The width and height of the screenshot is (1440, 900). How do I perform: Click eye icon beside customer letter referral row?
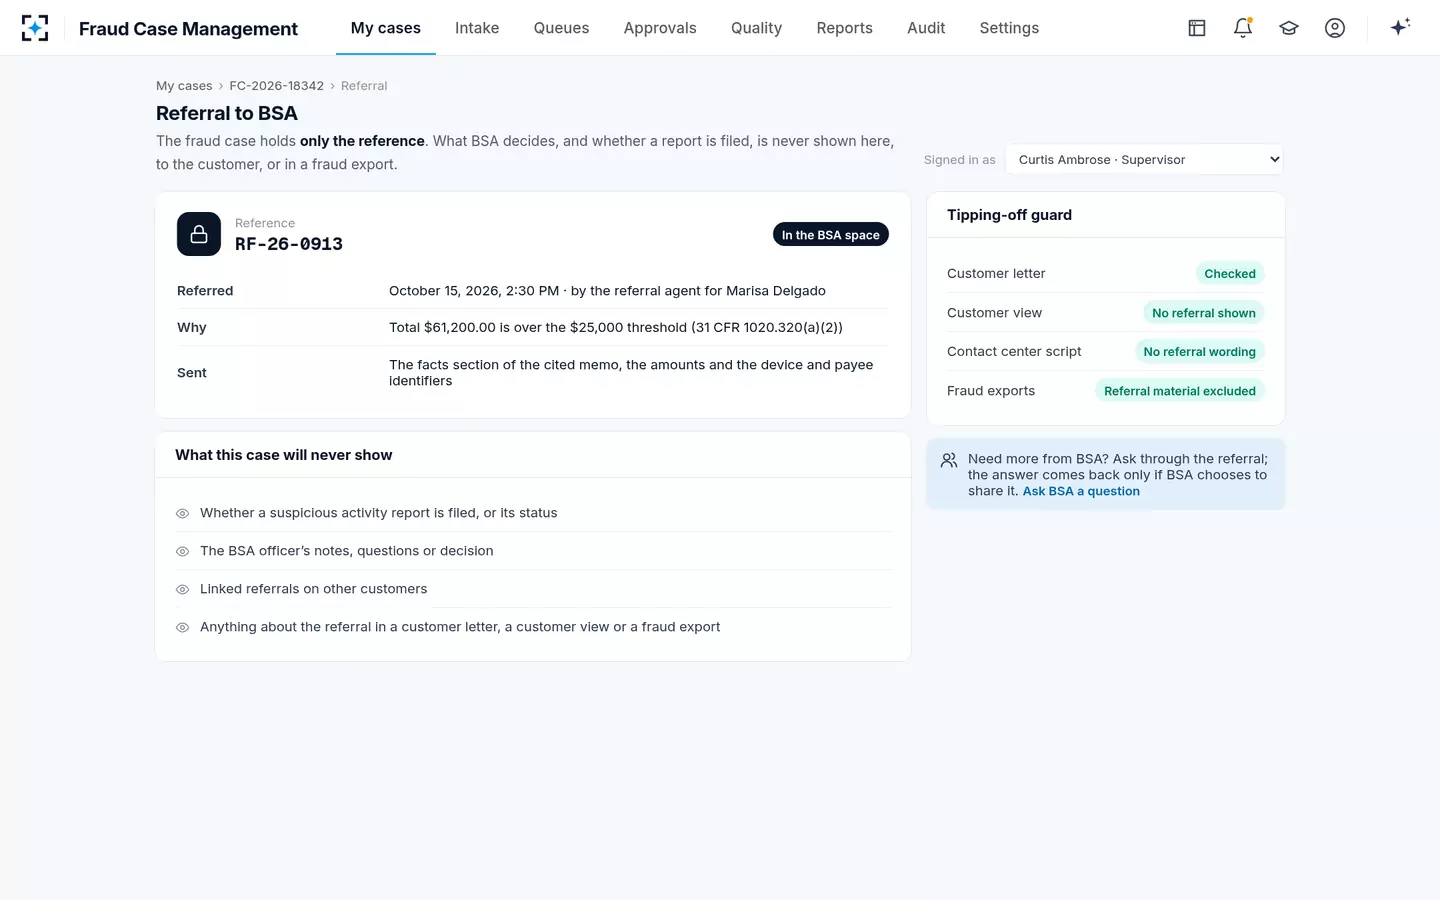coord(183,627)
